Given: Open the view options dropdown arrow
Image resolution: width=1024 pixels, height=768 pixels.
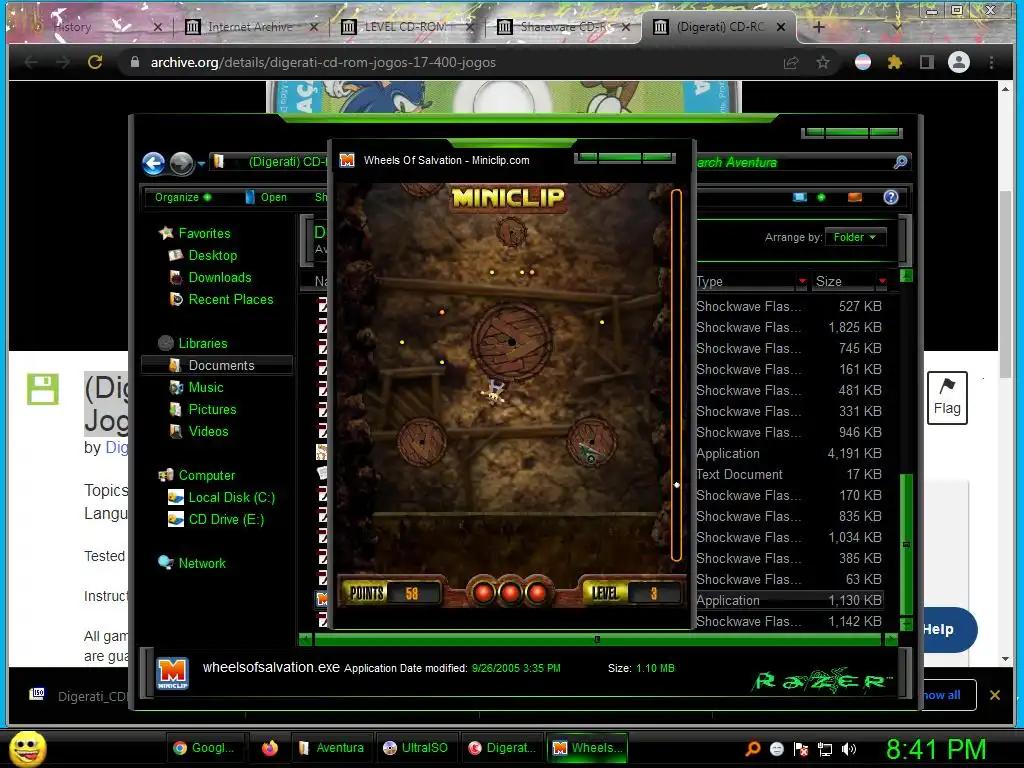Looking at the screenshot, I should 821,197.
